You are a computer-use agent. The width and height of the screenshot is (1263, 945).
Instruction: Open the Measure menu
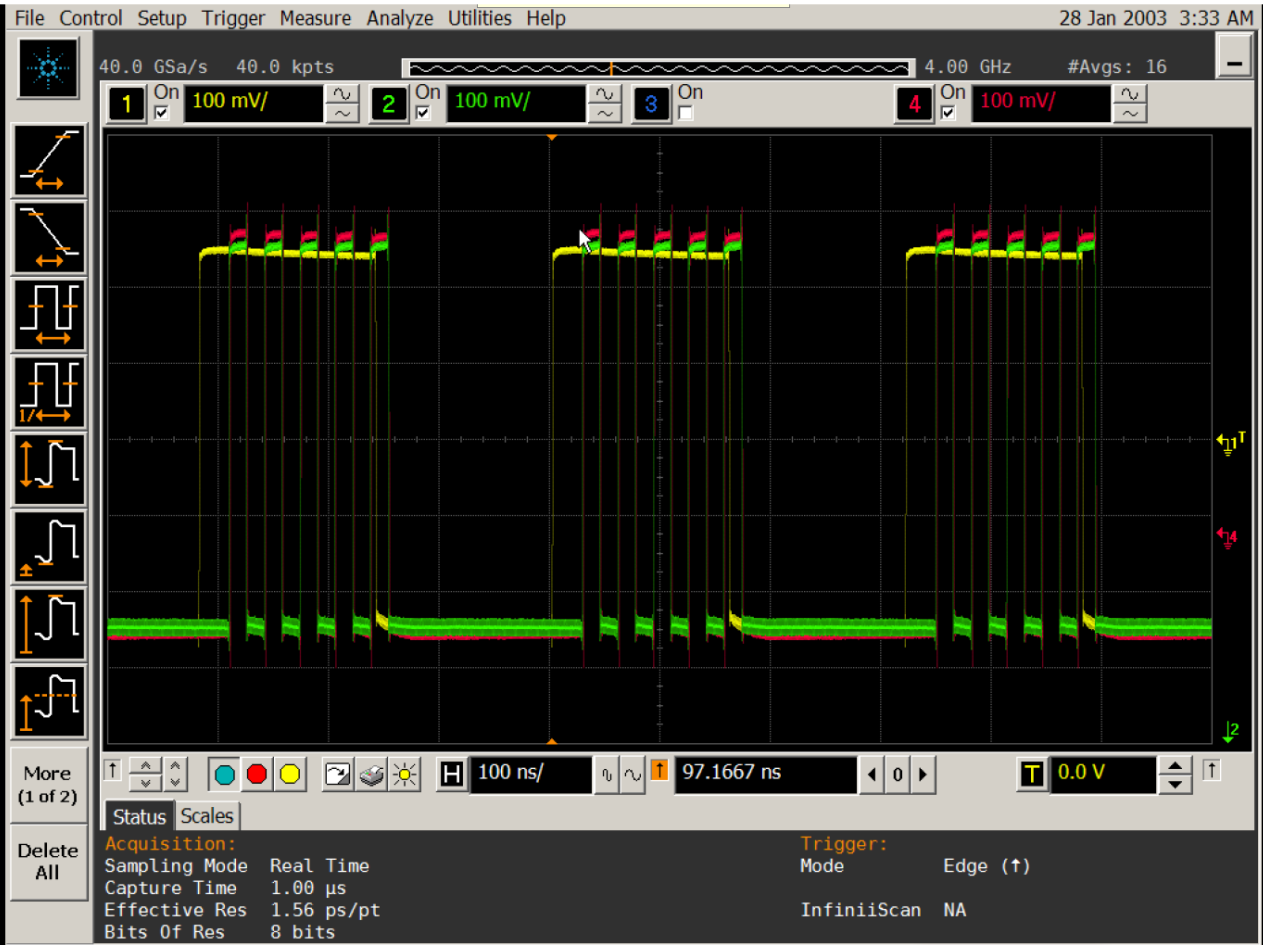pyautogui.click(x=315, y=18)
